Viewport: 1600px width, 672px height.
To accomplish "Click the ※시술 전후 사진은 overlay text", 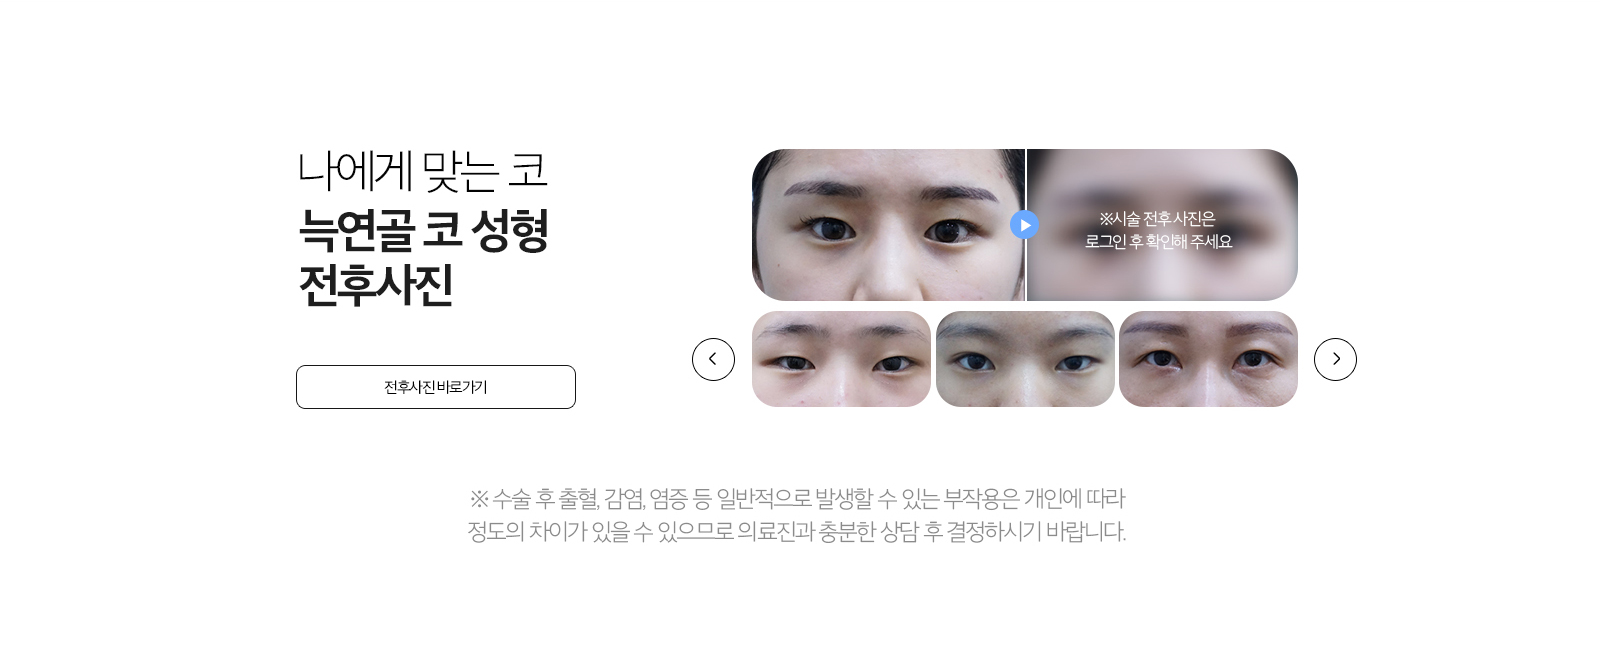I will 1157,219.
